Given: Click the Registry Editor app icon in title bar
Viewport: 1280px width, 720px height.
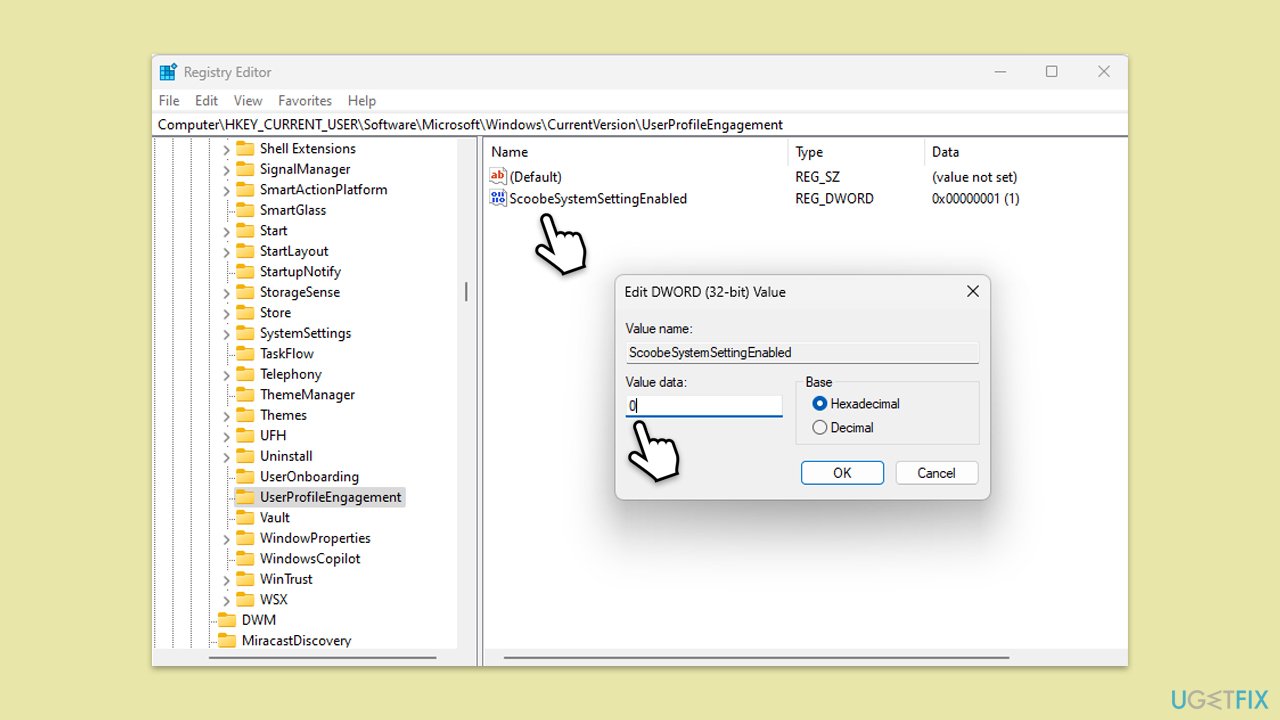Looking at the screenshot, I should pyautogui.click(x=168, y=72).
